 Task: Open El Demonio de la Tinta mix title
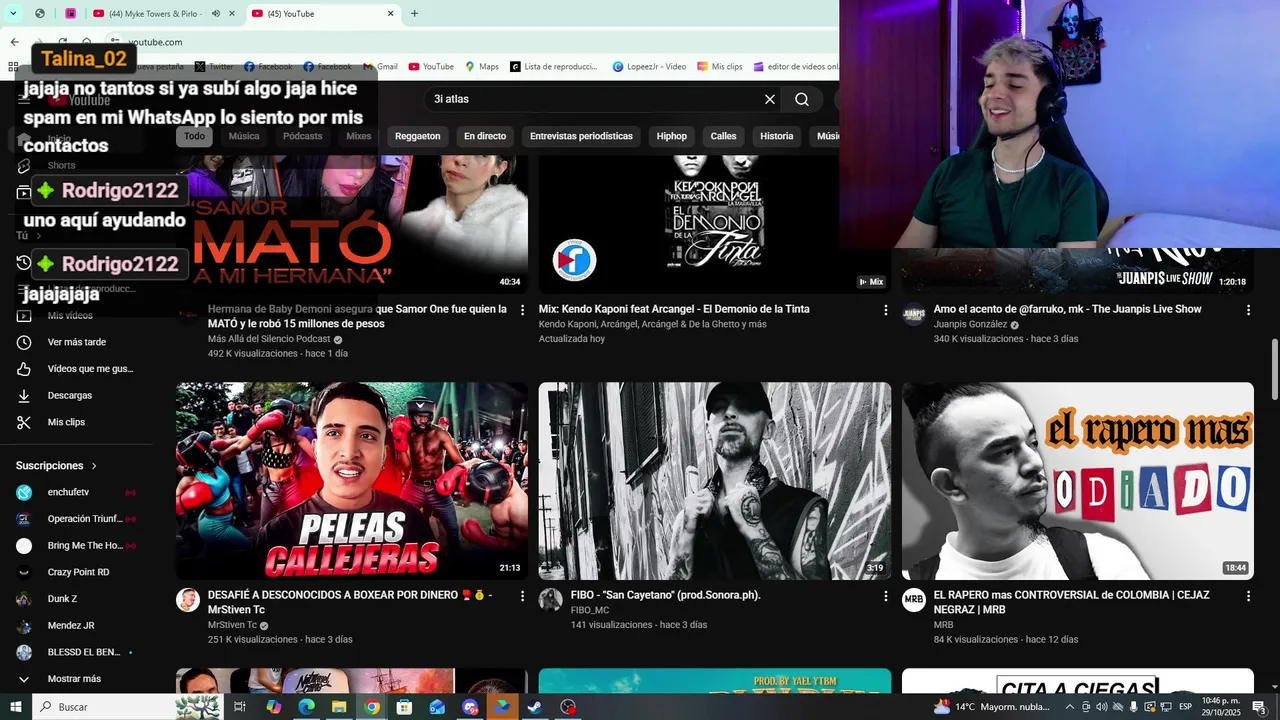(x=674, y=309)
